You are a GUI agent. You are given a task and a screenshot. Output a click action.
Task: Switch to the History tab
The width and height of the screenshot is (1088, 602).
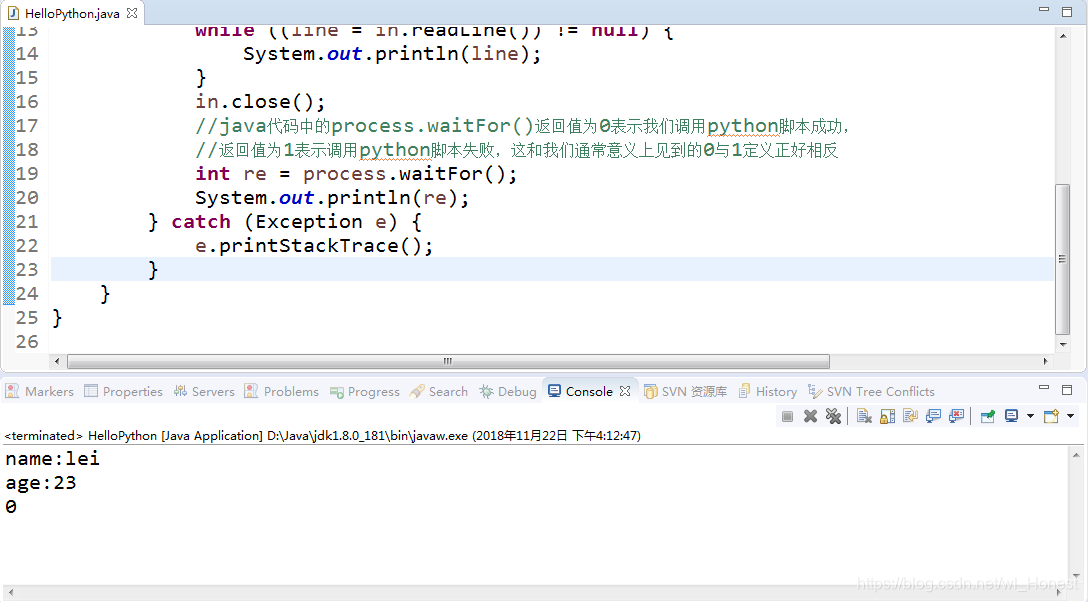point(767,392)
